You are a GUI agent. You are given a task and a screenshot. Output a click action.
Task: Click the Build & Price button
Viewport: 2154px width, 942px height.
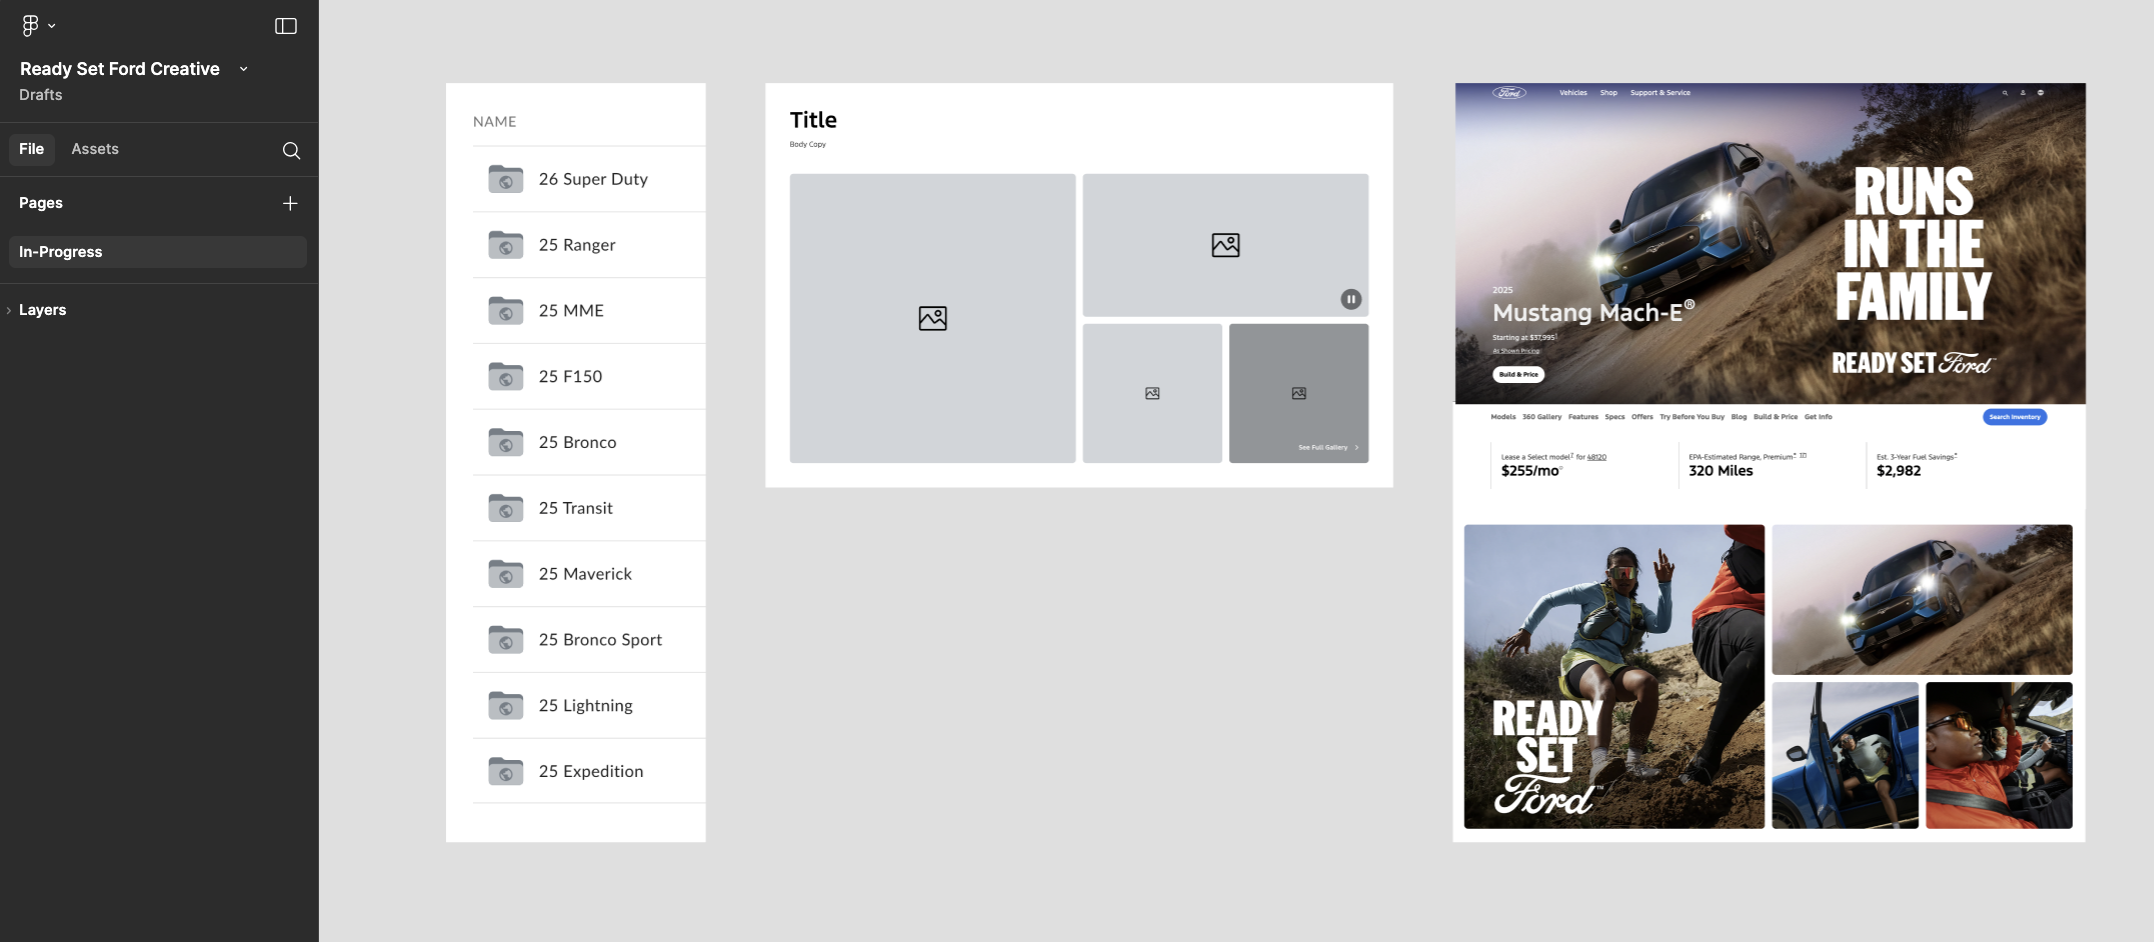point(1517,374)
